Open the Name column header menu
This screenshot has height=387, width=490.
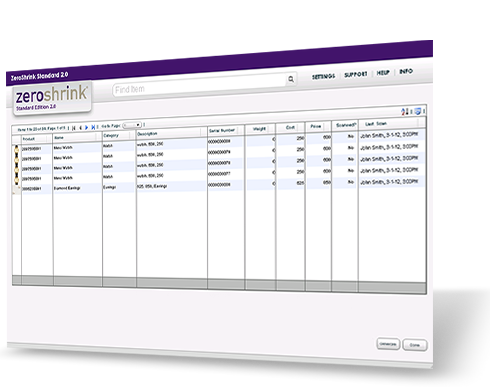click(99, 136)
